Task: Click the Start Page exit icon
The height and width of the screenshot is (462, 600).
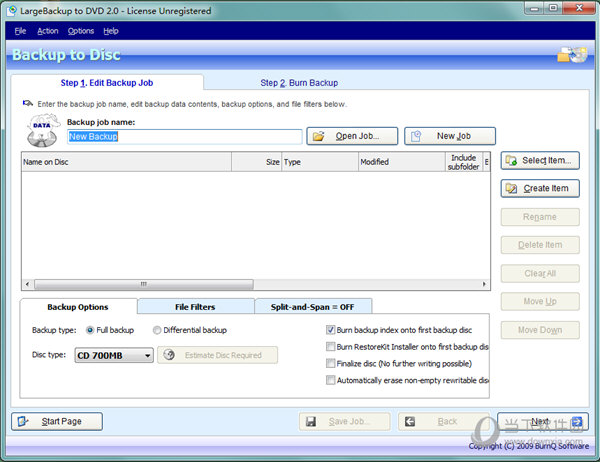Action: [x=23, y=421]
